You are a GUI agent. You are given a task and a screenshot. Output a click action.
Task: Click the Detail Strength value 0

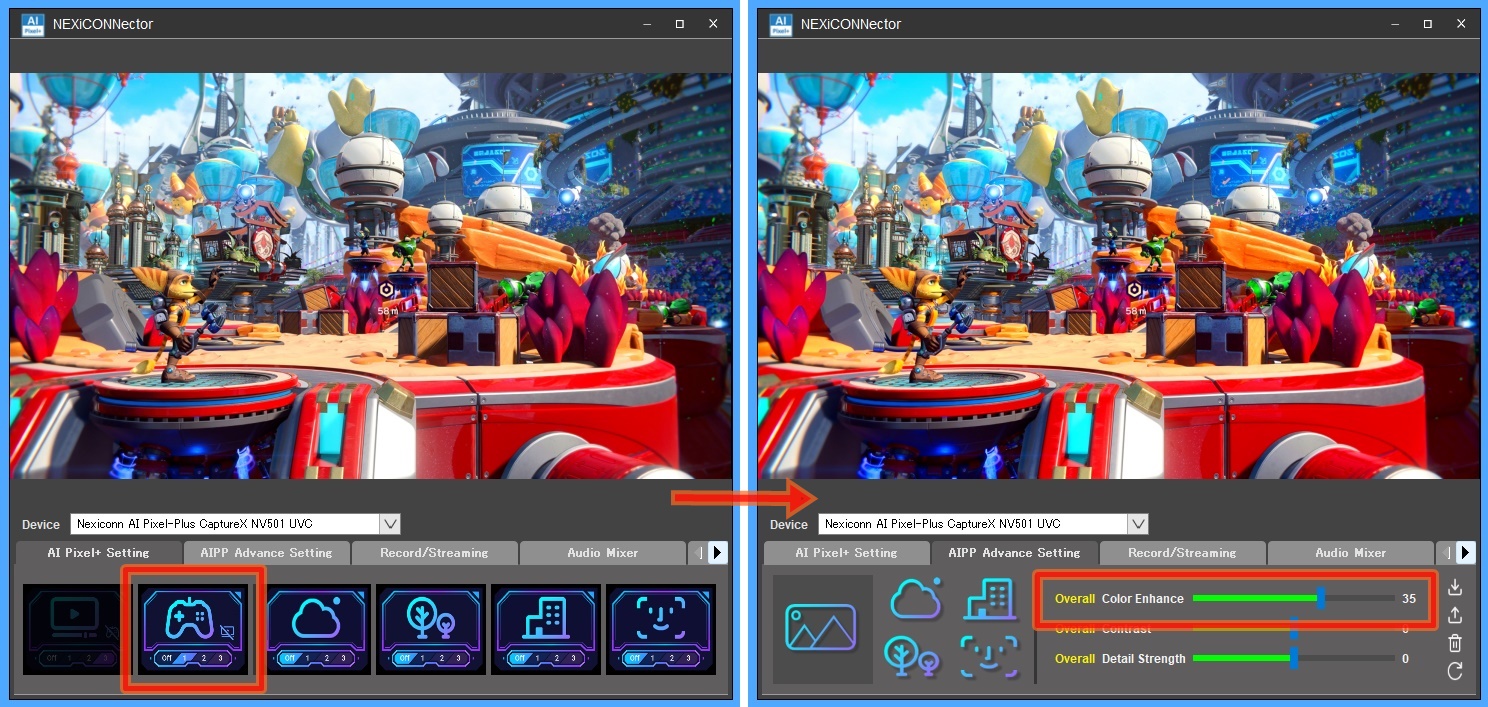(x=1405, y=659)
